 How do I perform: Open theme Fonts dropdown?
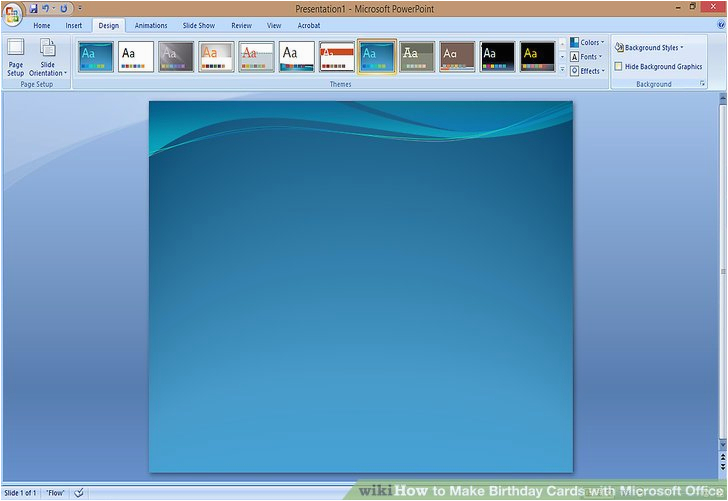[x=586, y=57]
